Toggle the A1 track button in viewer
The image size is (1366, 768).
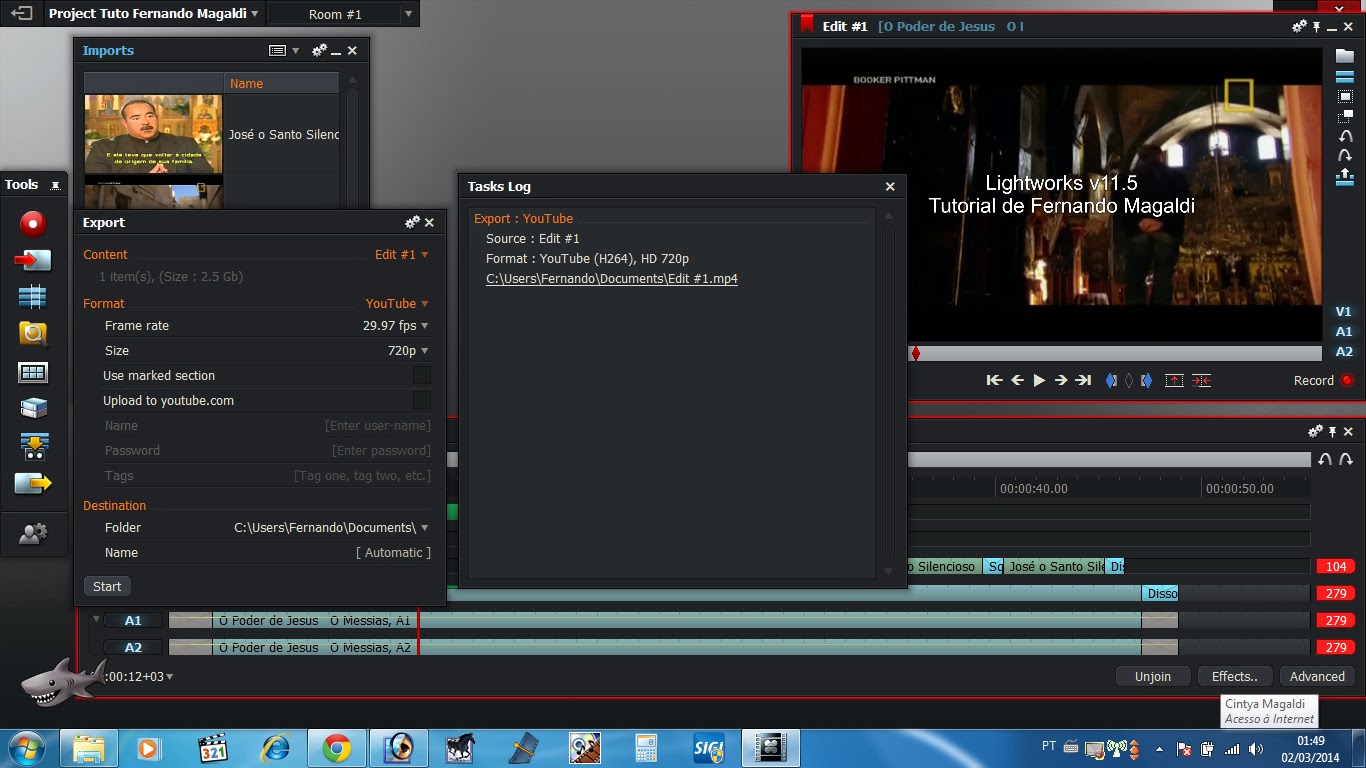pyautogui.click(x=1344, y=331)
